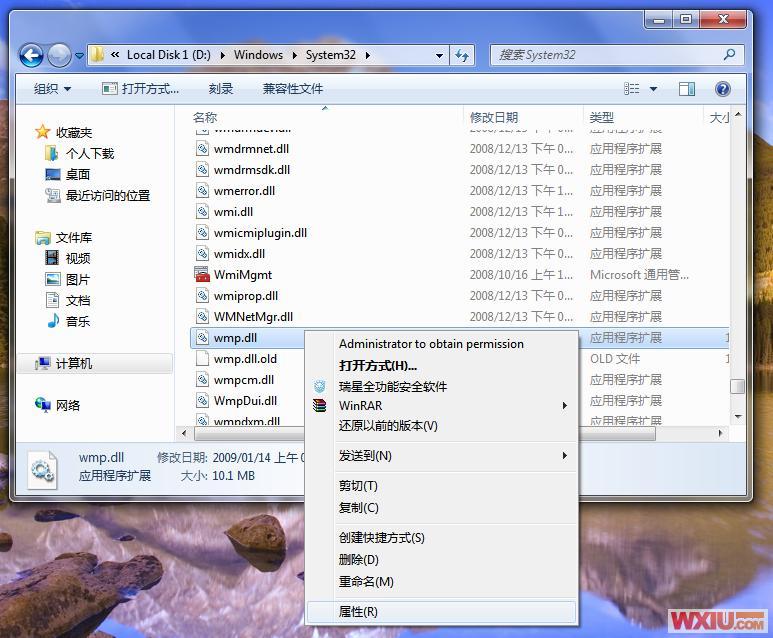
Task: Click the 视频 video library item
Action: (77, 258)
